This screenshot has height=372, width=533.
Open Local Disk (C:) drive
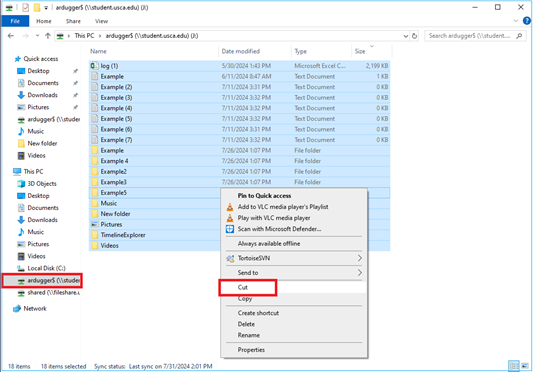[x=46, y=268]
